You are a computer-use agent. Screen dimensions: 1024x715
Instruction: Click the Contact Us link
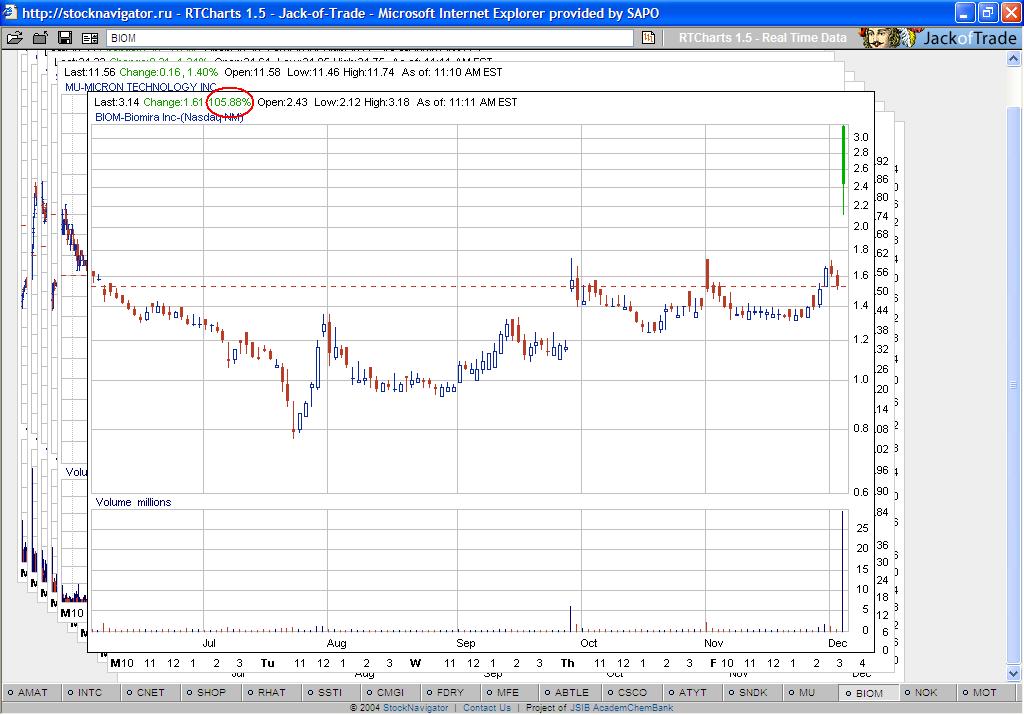(x=487, y=708)
